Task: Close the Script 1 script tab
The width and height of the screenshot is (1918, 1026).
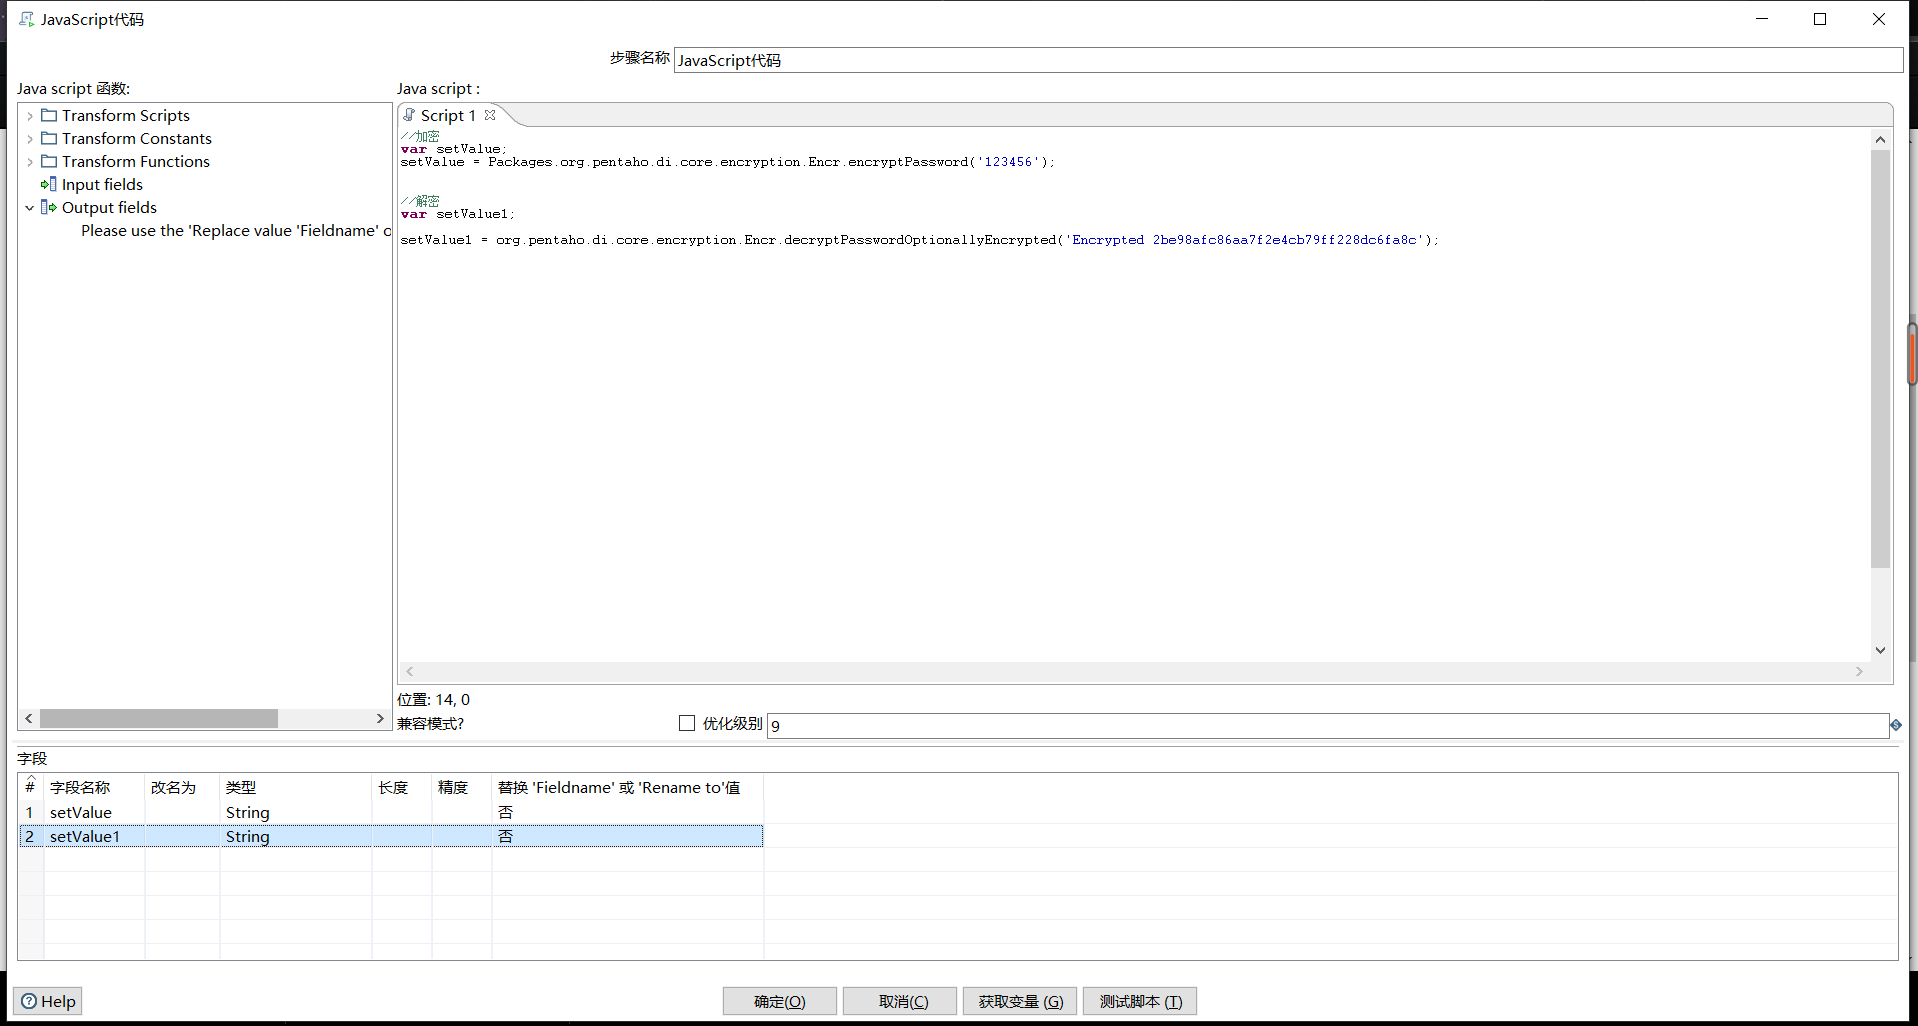Action: coord(490,114)
